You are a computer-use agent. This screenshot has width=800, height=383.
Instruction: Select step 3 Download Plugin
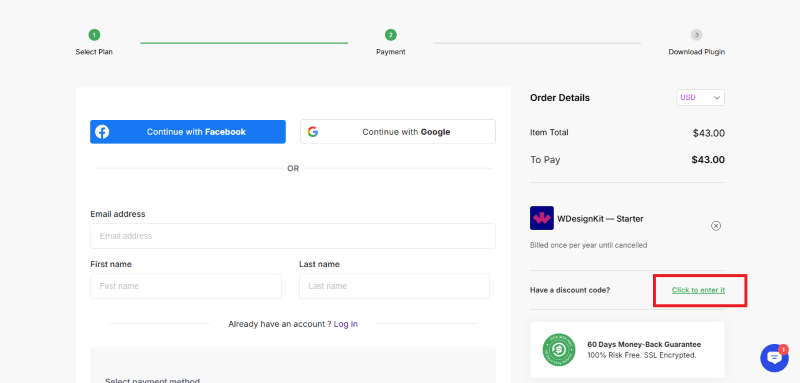pos(696,42)
